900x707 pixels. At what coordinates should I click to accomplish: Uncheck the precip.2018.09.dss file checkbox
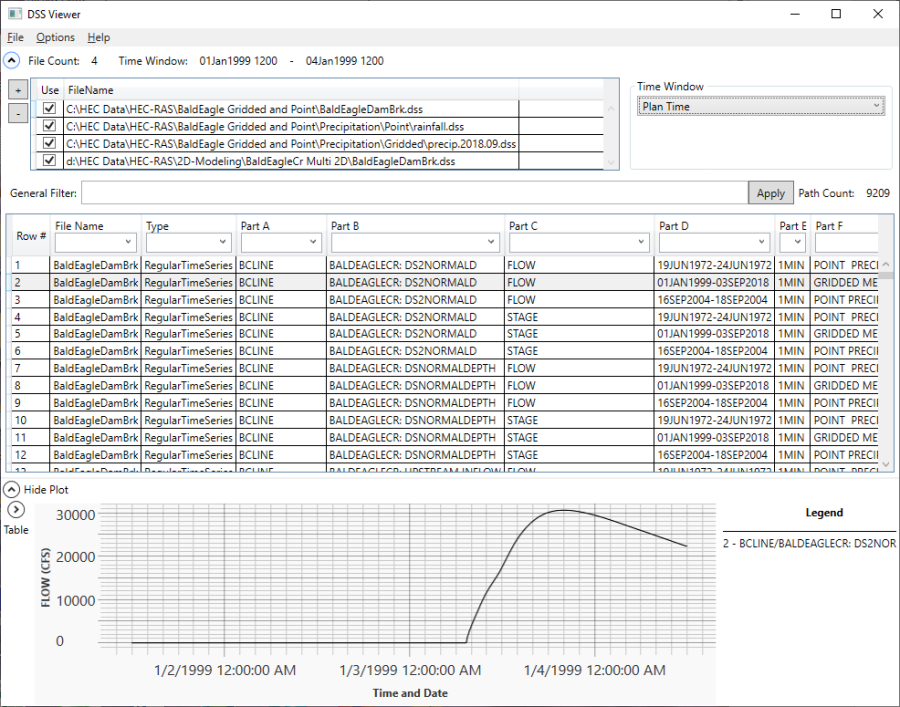point(49,144)
